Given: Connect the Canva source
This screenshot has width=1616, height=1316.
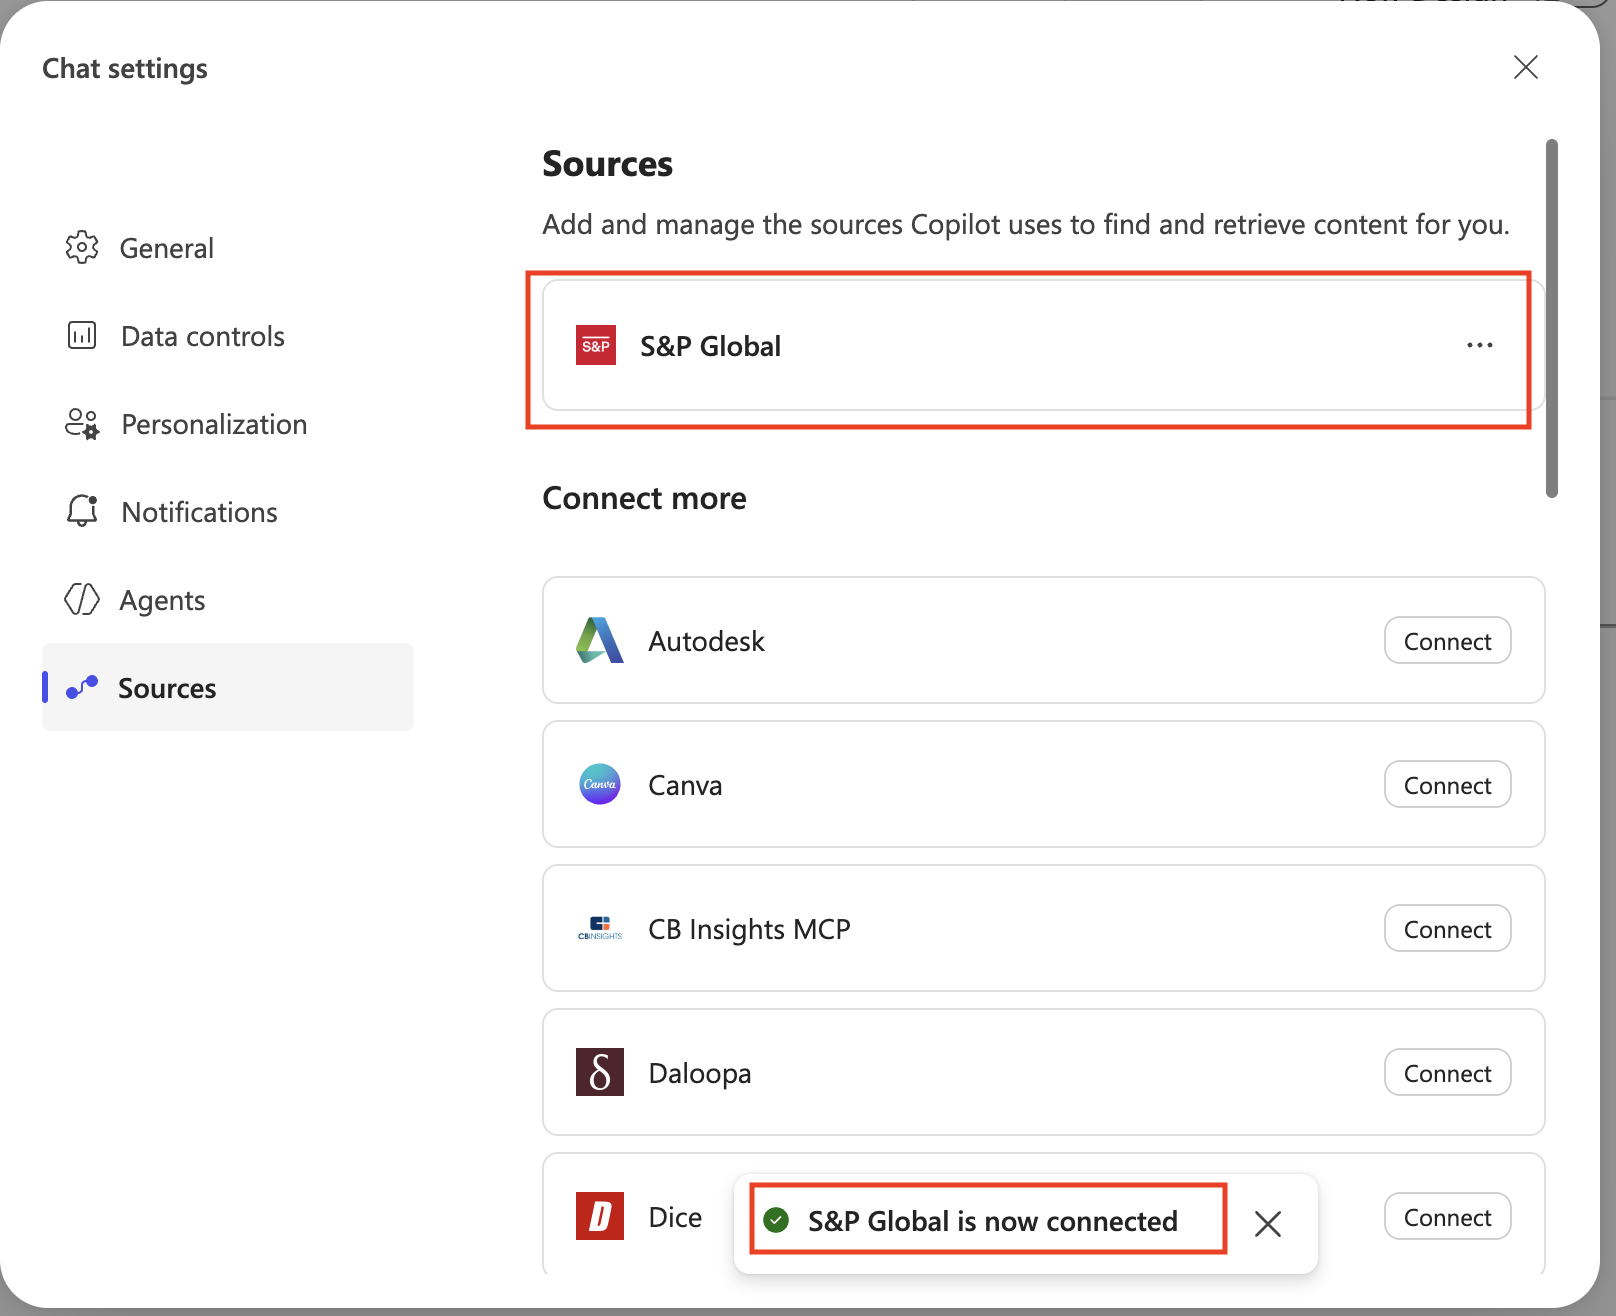Looking at the screenshot, I should [x=1447, y=785].
